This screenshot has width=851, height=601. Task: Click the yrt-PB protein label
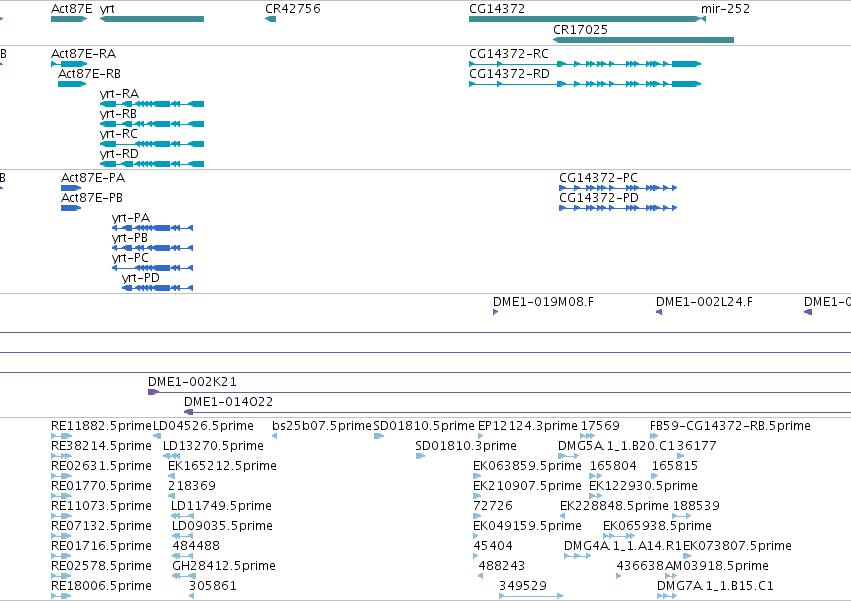[130, 238]
